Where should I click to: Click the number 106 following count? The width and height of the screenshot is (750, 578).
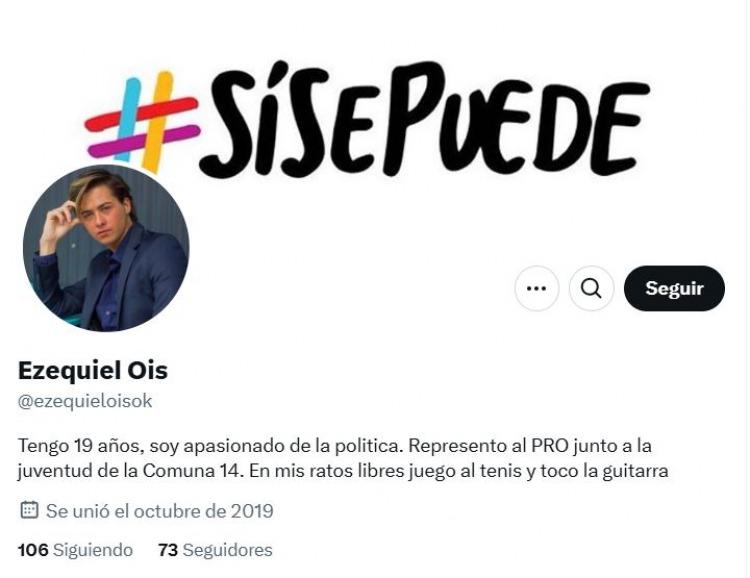pyautogui.click(x=33, y=550)
